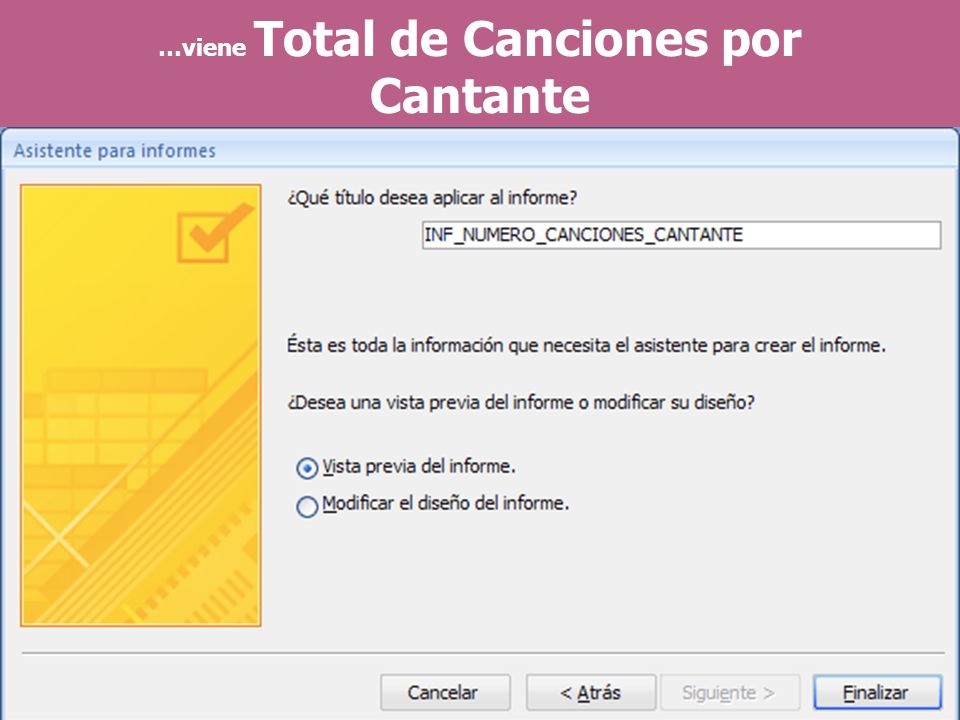This screenshot has width=960, height=720.
Task: Click the report title input field
Action: click(x=681, y=235)
